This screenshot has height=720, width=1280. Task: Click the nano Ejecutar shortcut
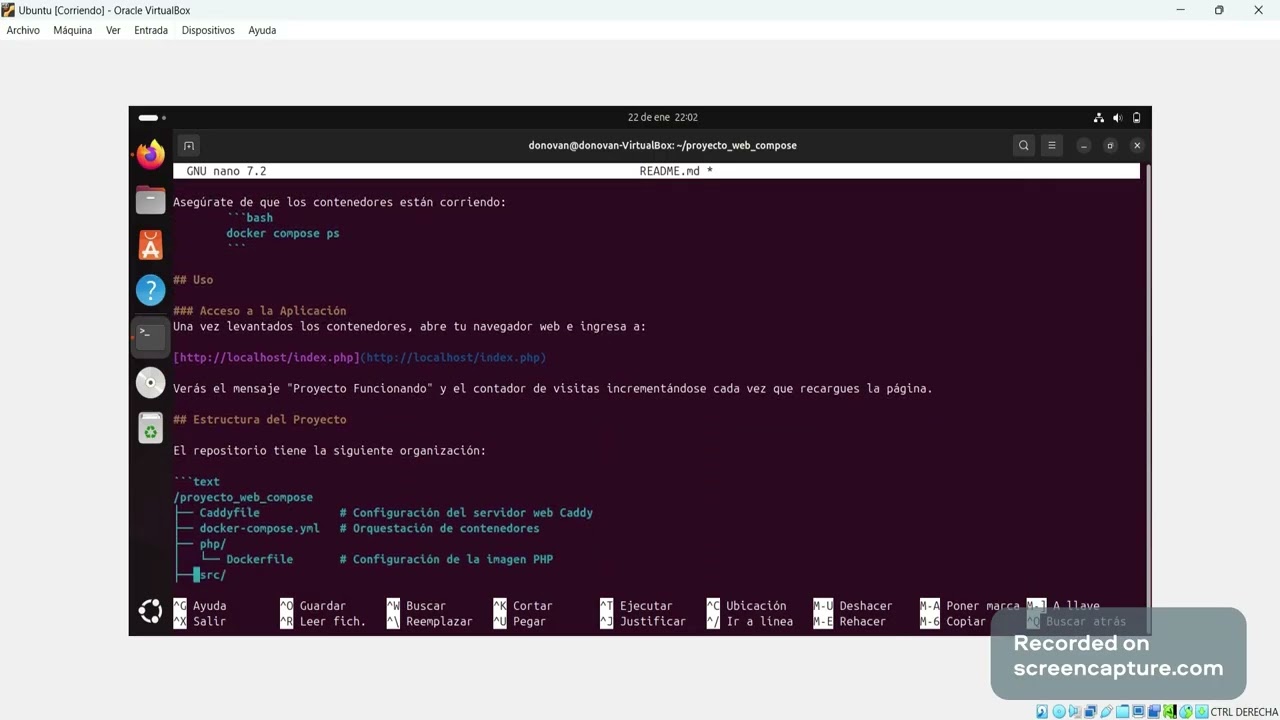(x=636, y=606)
